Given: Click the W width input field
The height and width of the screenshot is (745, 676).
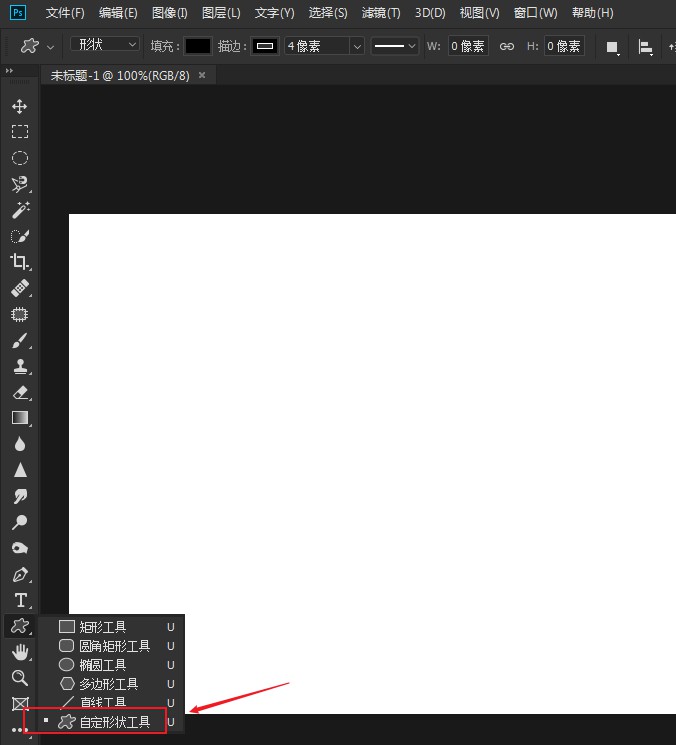Looking at the screenshot, I should pyautogui.click(x=468, y=46).
